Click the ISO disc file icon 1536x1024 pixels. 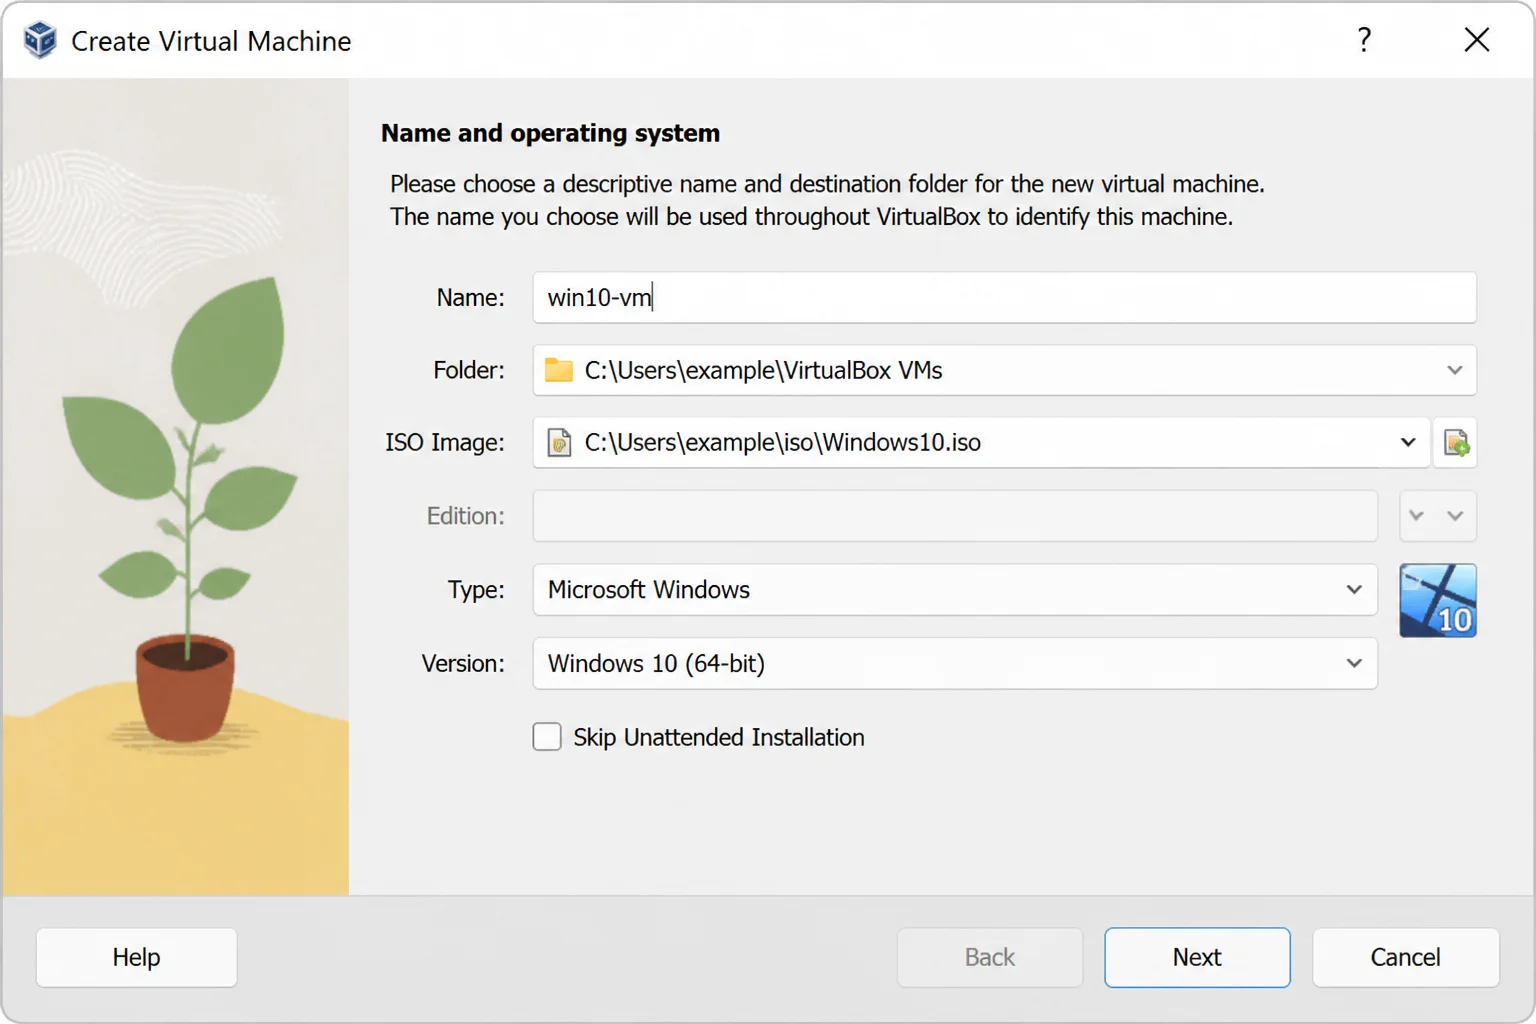(559, 442)
